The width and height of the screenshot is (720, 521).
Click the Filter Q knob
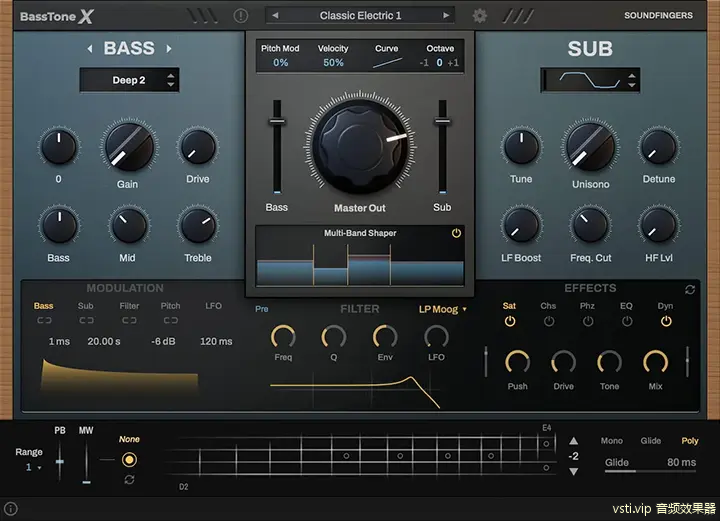(334, 337)
